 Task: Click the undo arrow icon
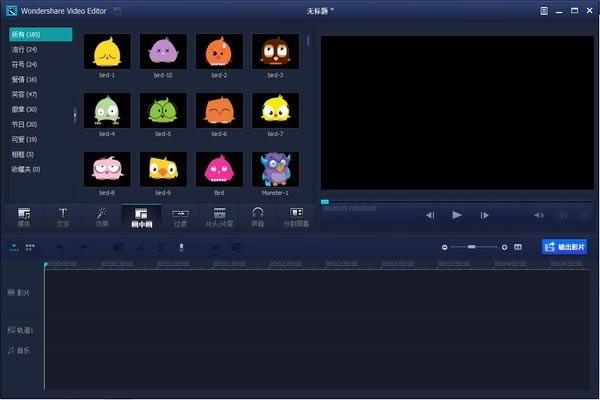pyautogui.click(x=60, y=248)
